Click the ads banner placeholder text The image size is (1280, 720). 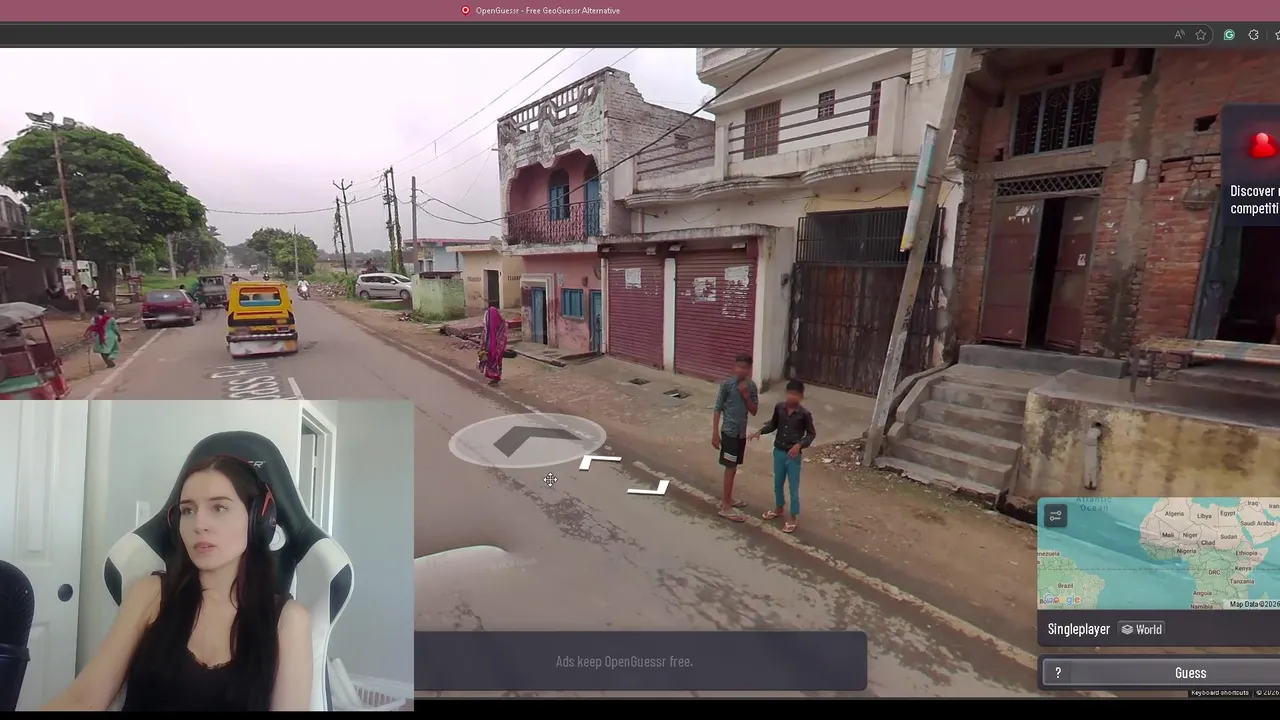coord(624,661)
